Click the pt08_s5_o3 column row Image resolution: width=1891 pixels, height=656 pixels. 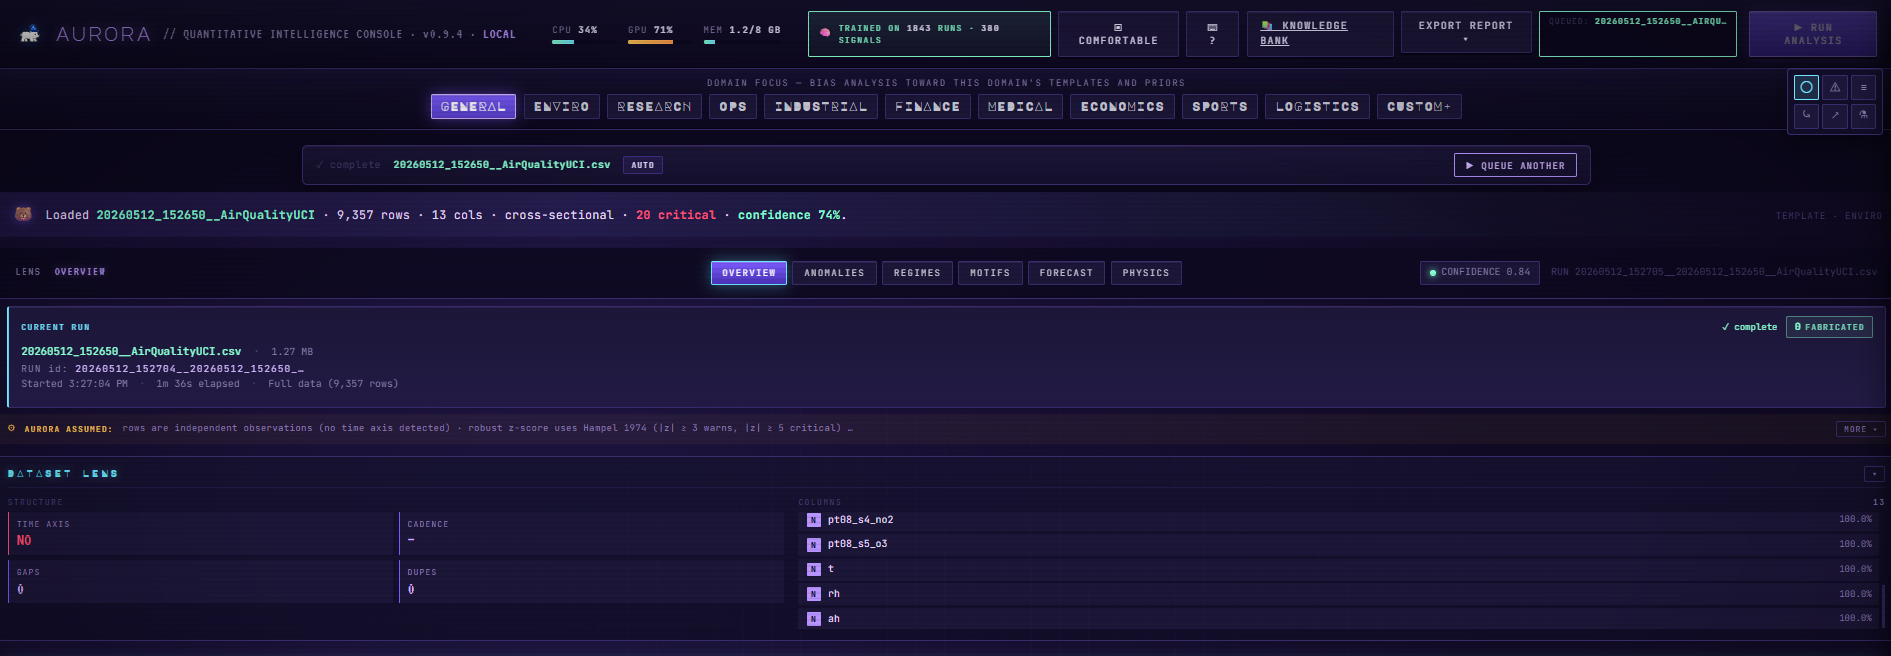pyautogui.click(x=1338, y=544)
